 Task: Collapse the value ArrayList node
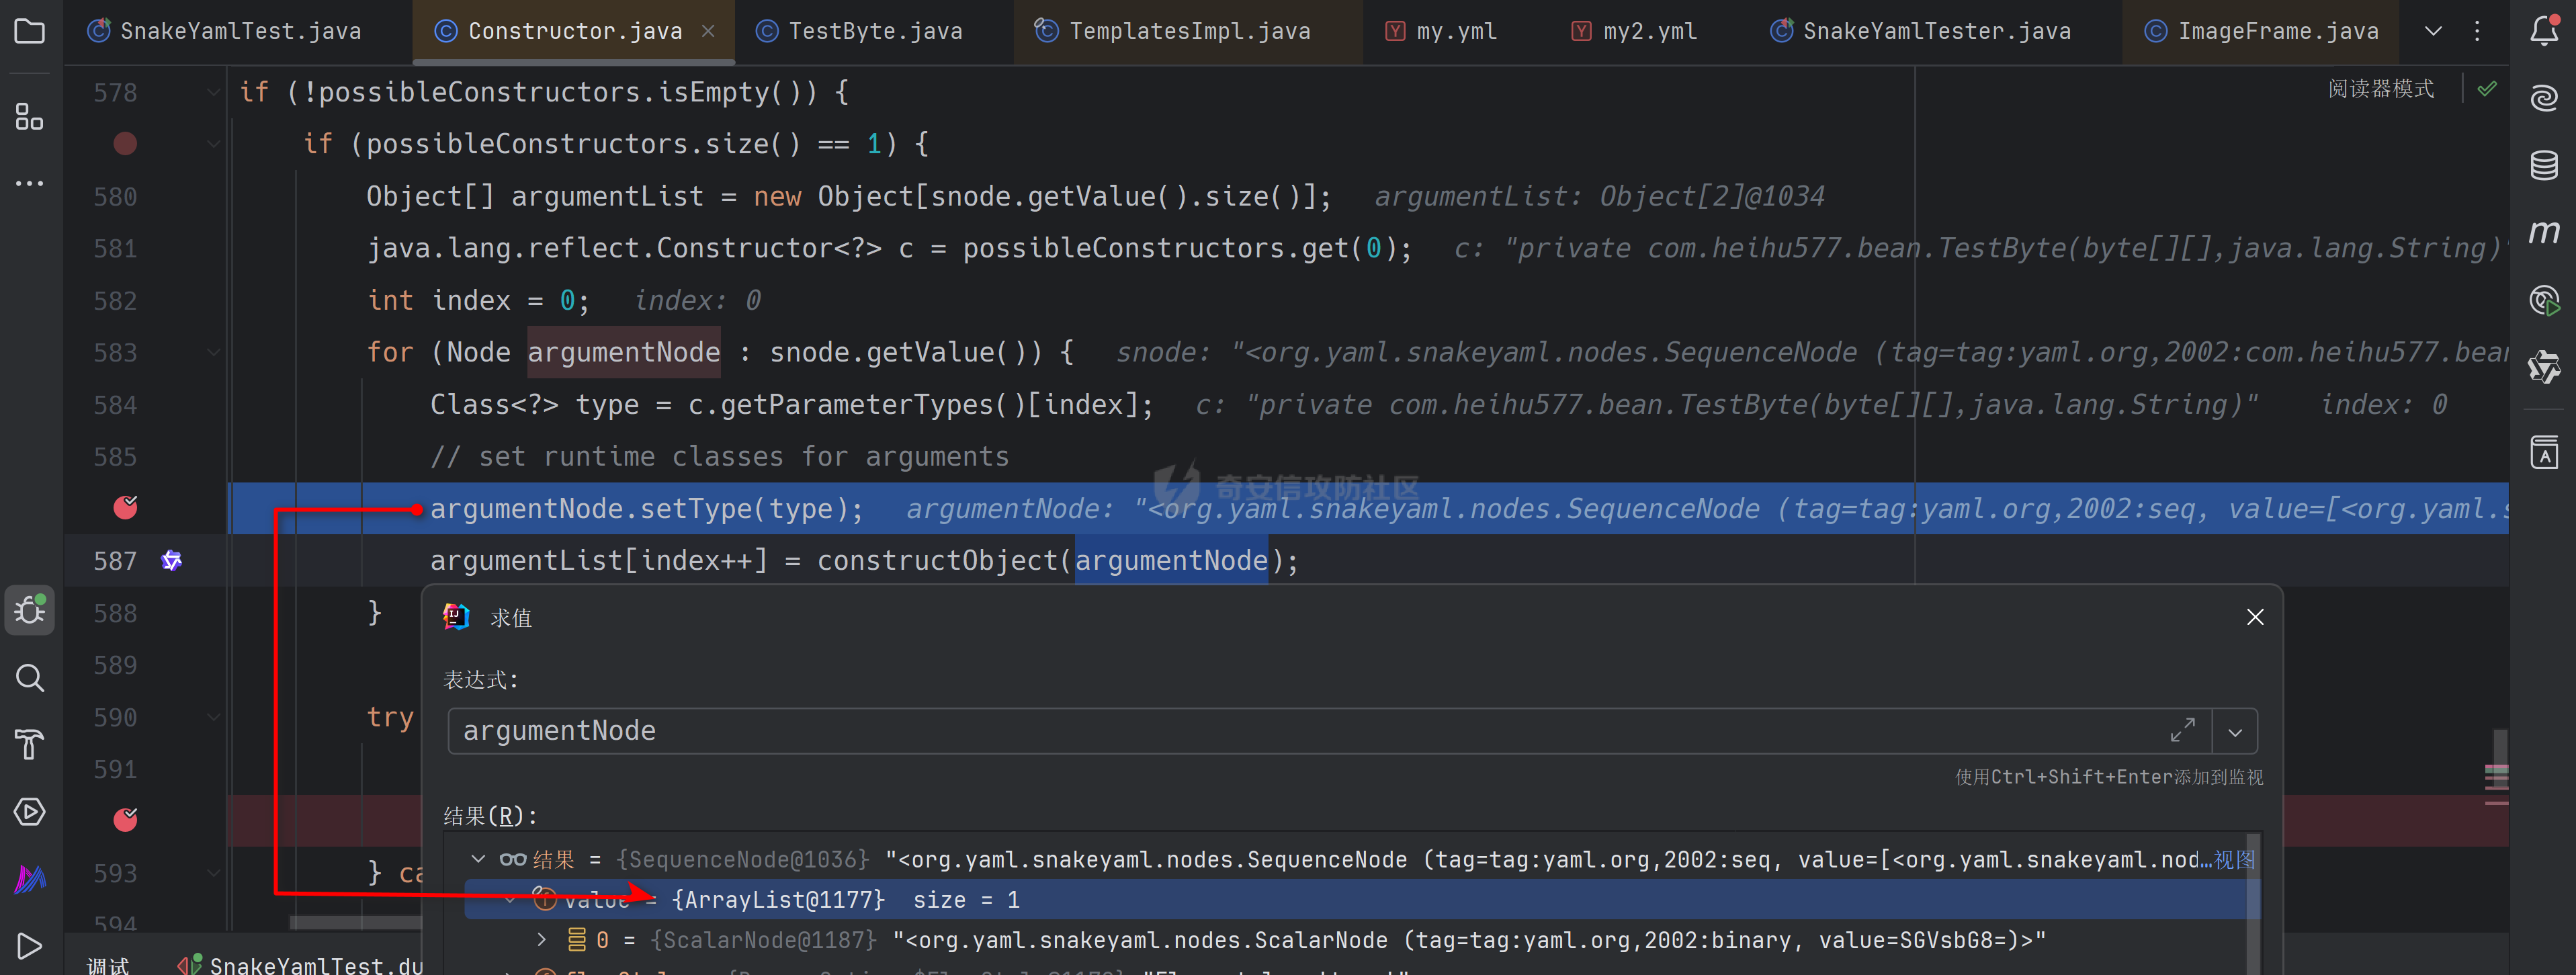coord(511,900)
